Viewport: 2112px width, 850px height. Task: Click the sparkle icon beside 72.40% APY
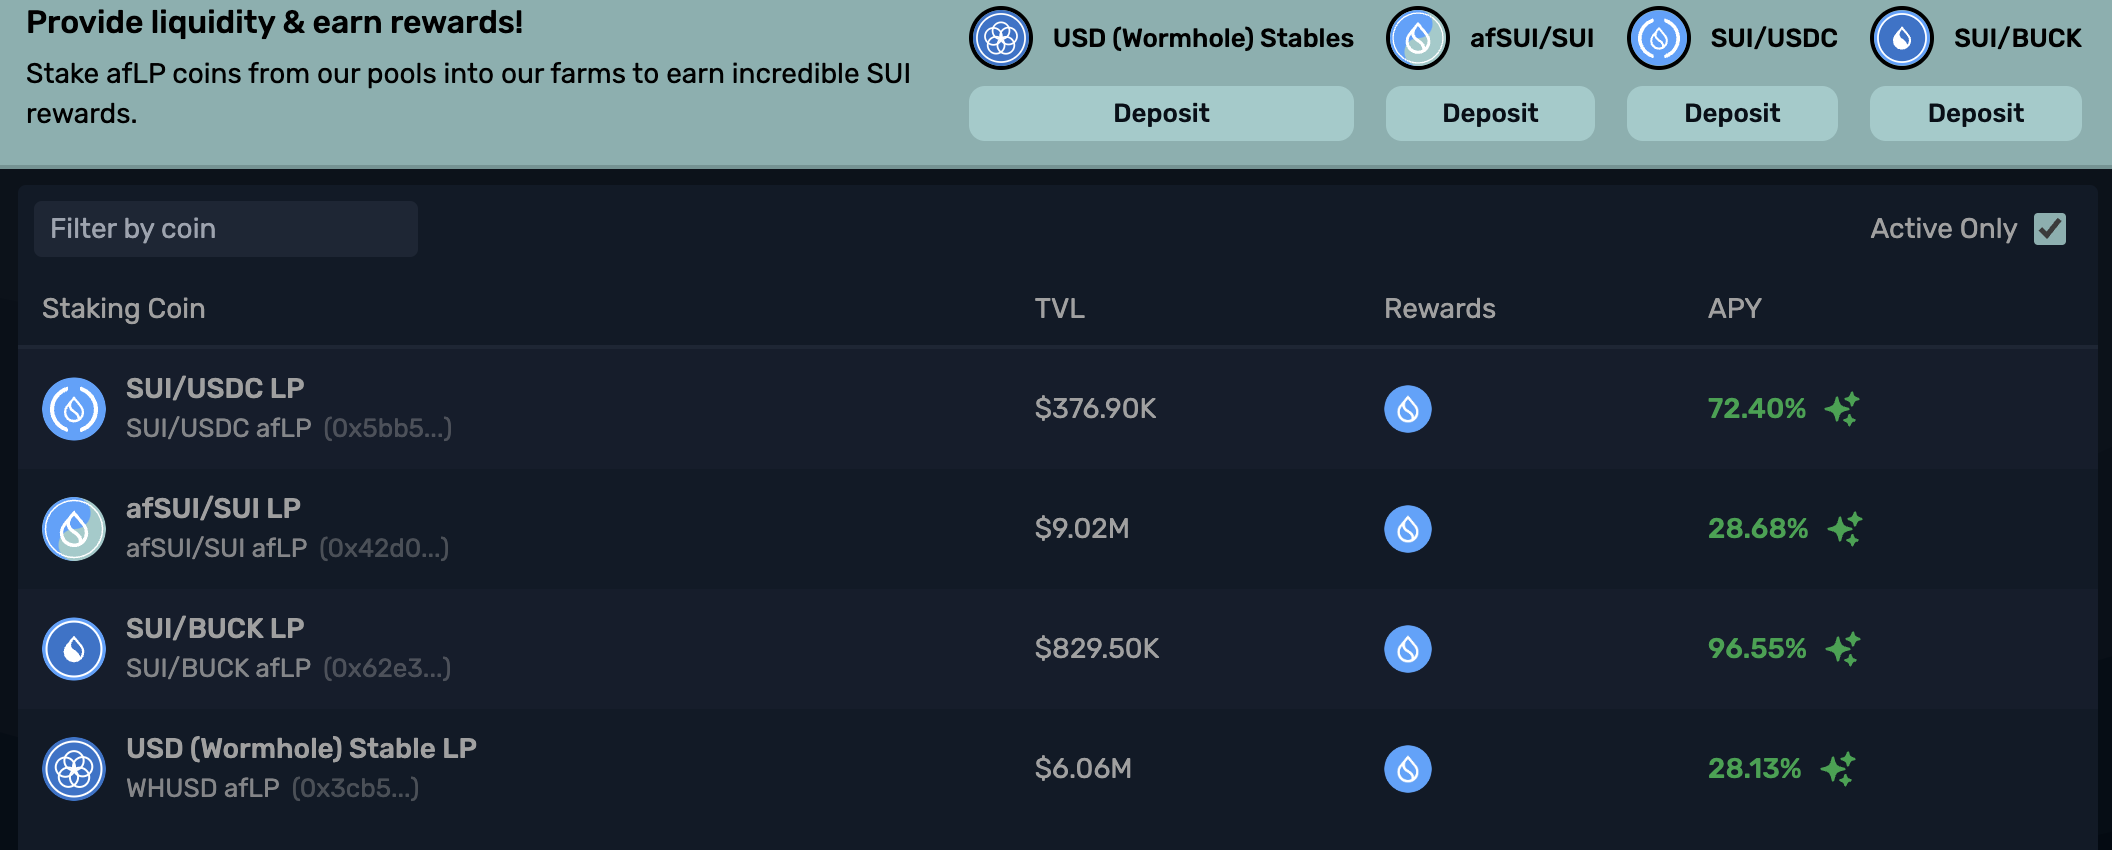(x=1841, y=409)
